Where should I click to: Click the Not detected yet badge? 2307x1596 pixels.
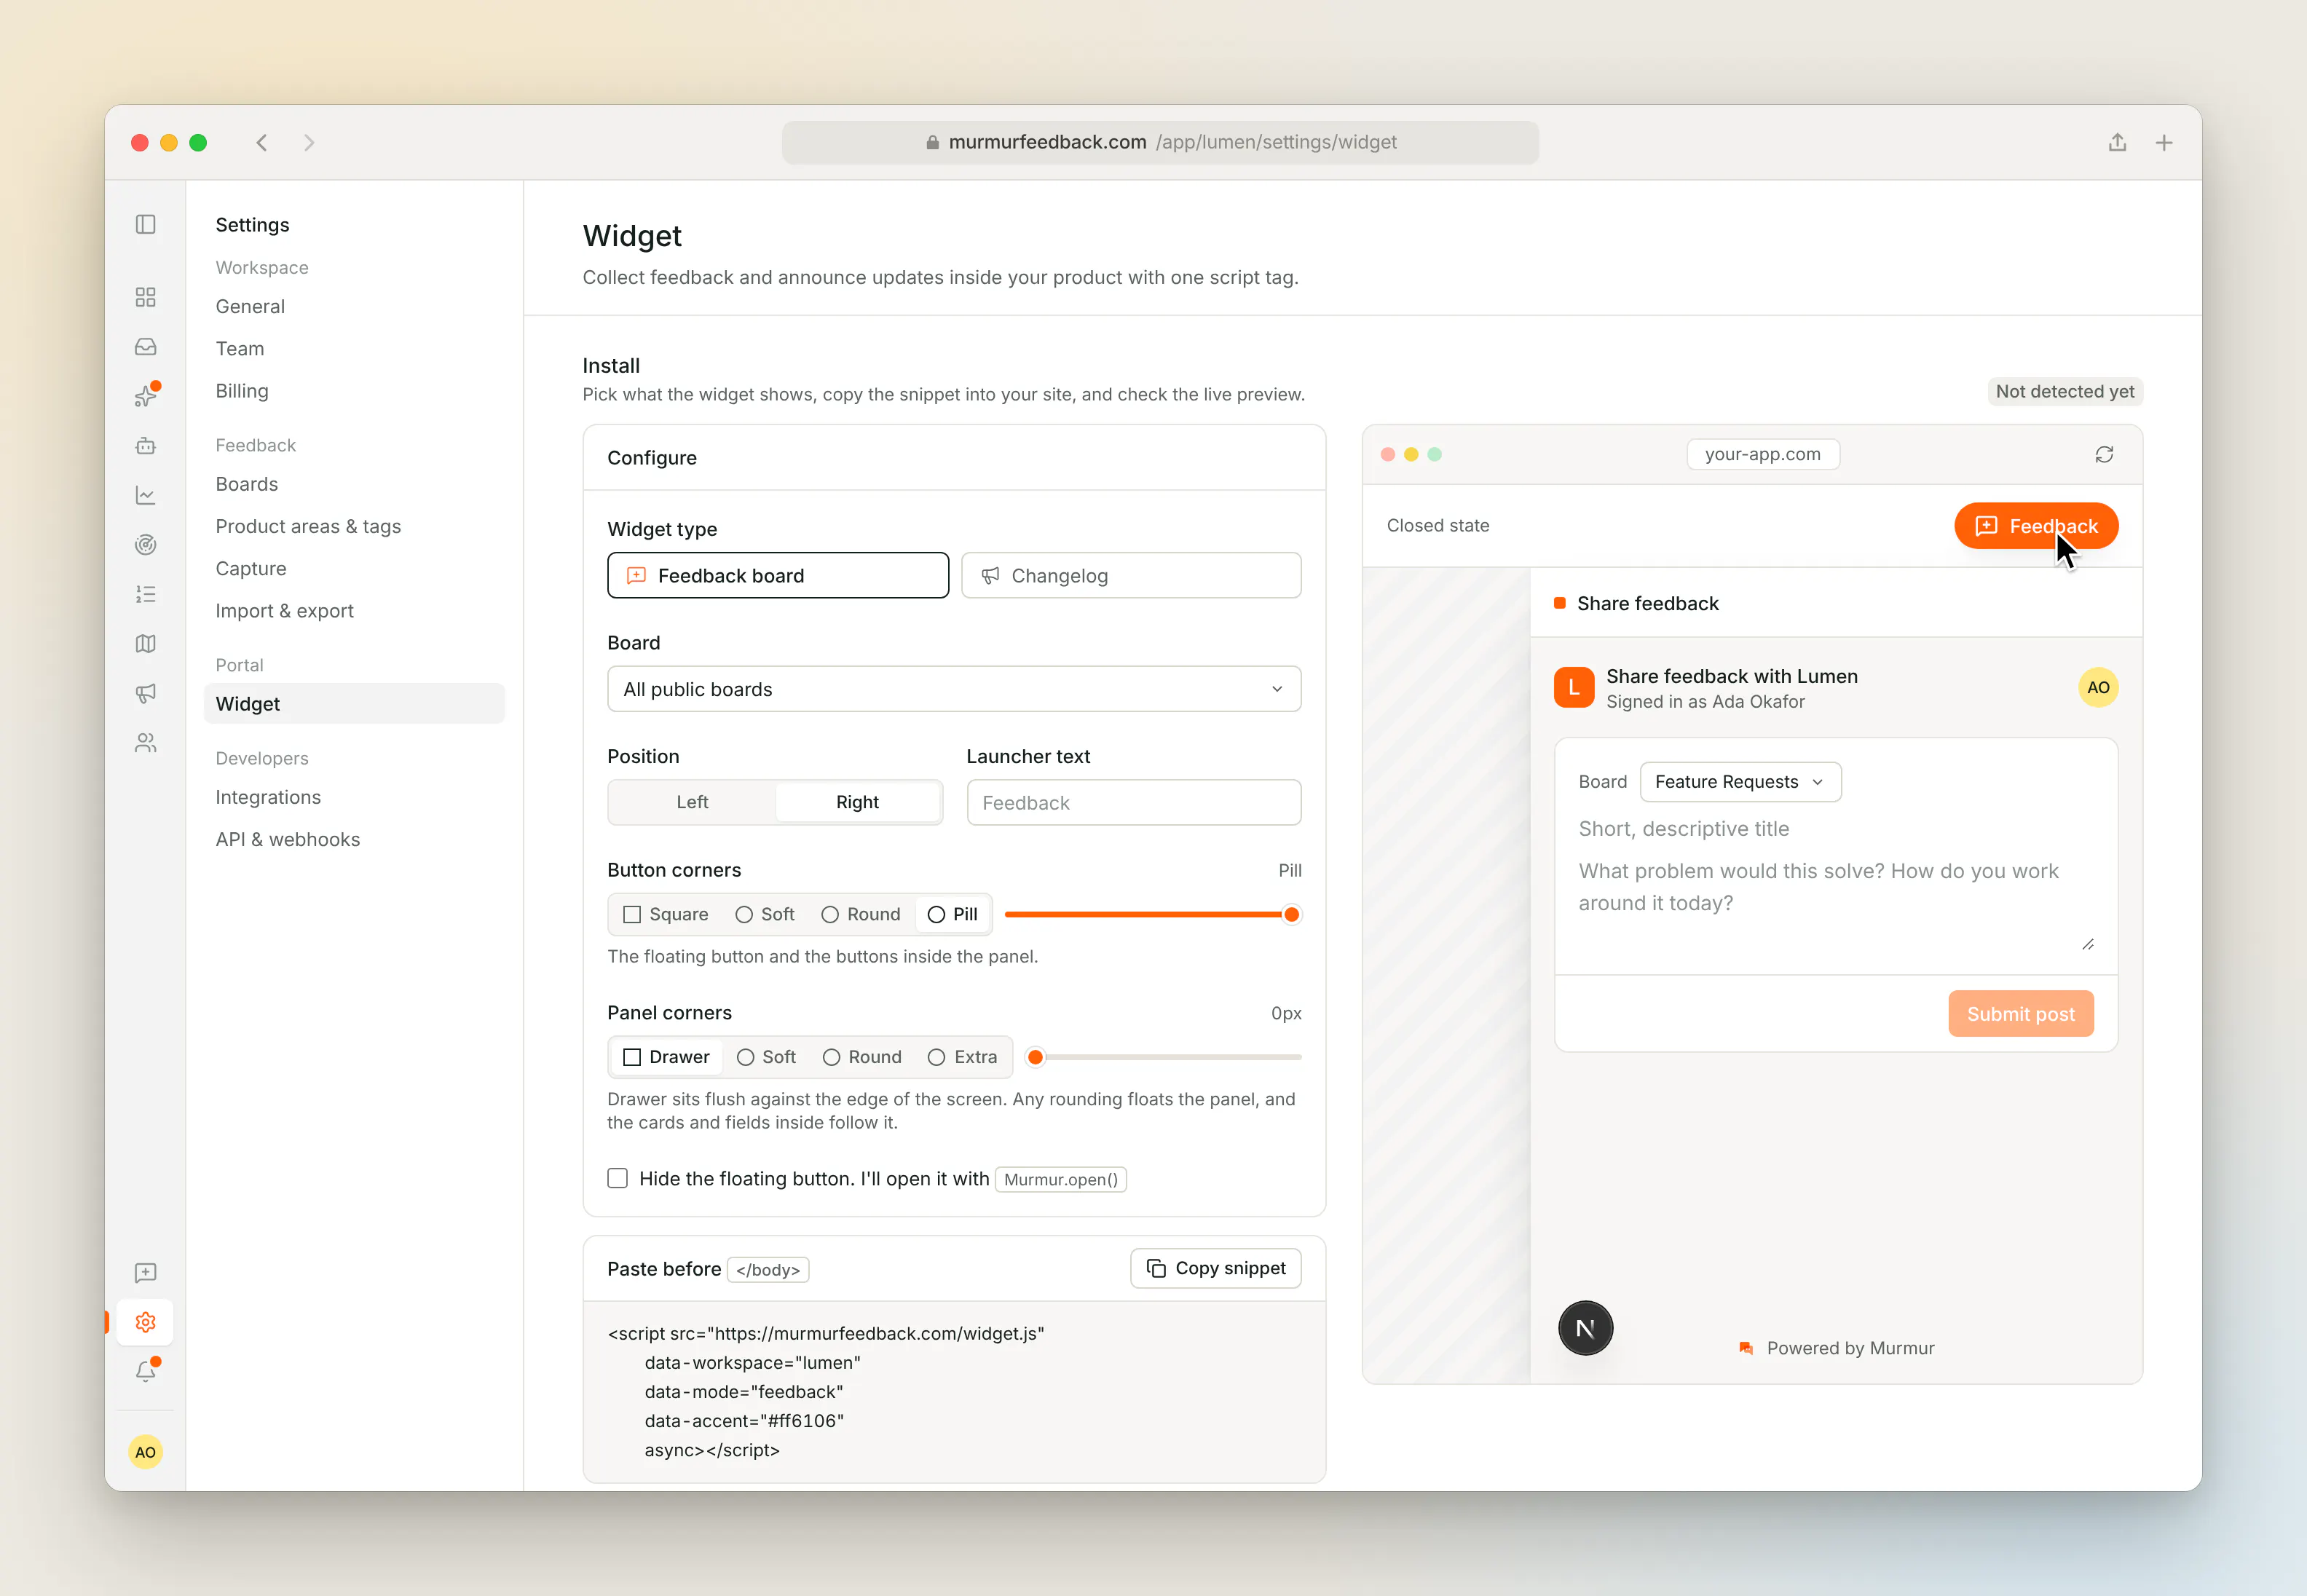click(2065, 392)
